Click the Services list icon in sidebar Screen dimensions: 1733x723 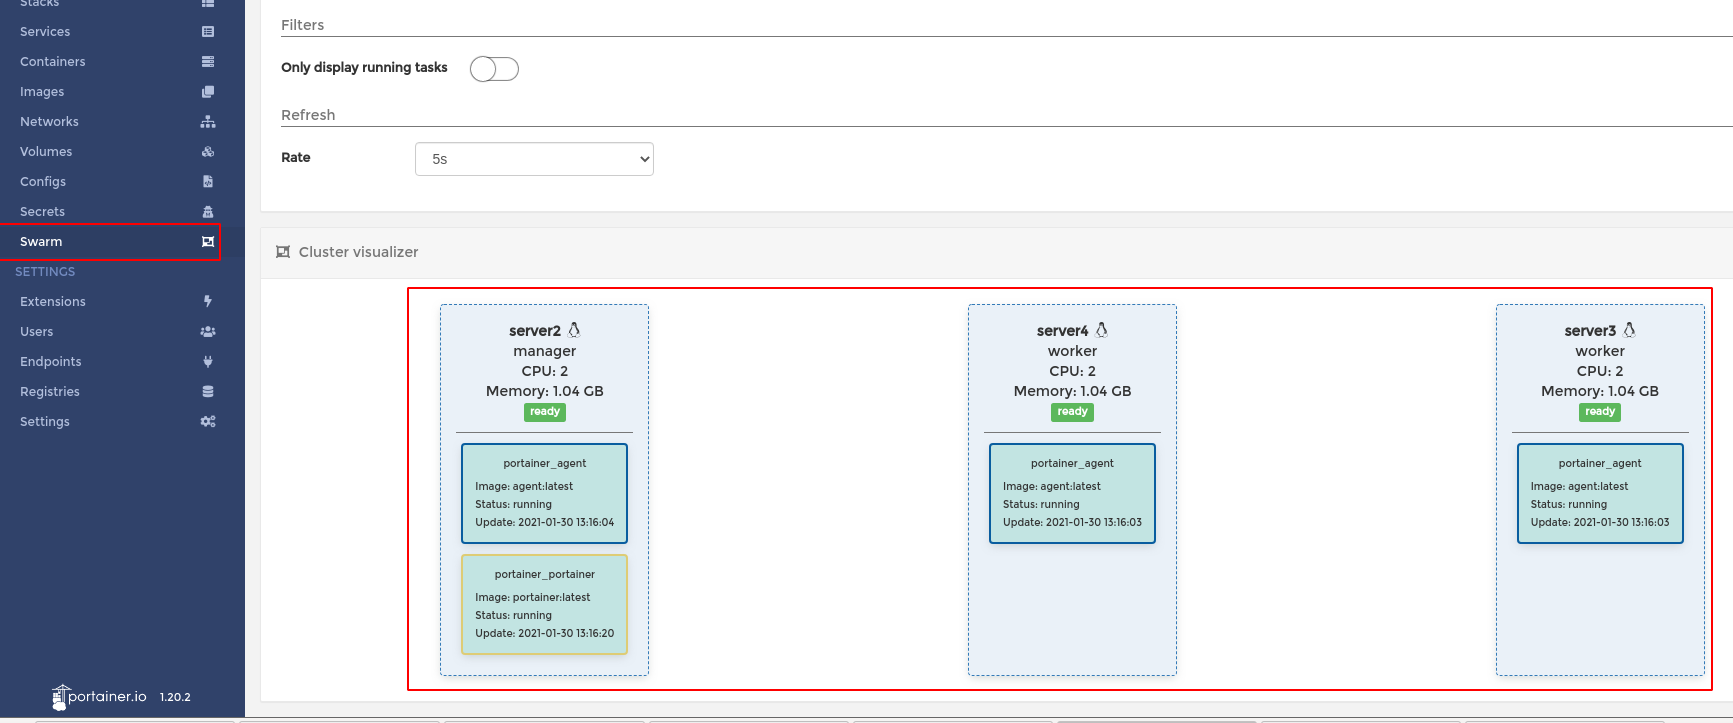tap(208, 32)
